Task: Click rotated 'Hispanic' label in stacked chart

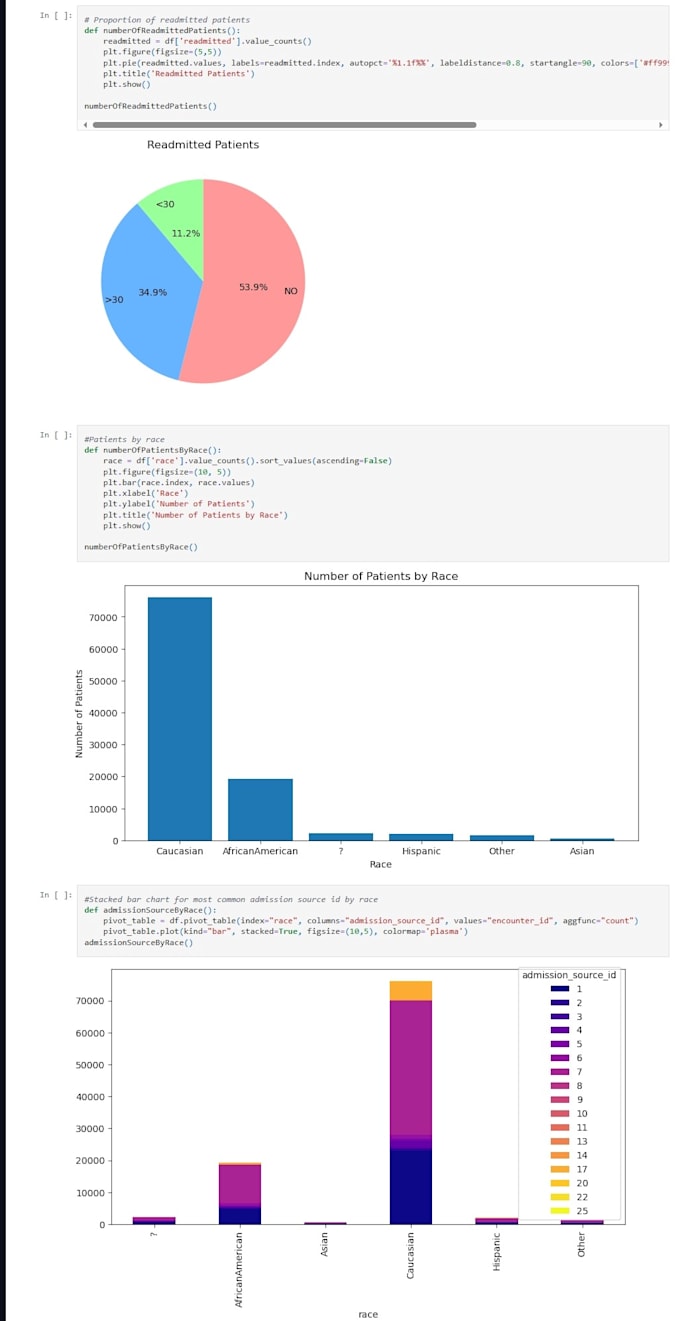Action: [x=497, y=1249]
